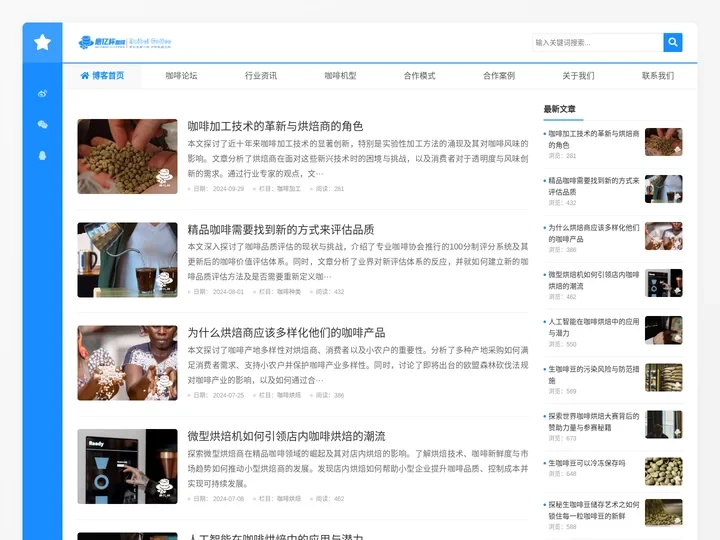Screen dimensions: 720x540
Task: Click sidebar thumbnail beside 浏览: 648
Action: 664,471
